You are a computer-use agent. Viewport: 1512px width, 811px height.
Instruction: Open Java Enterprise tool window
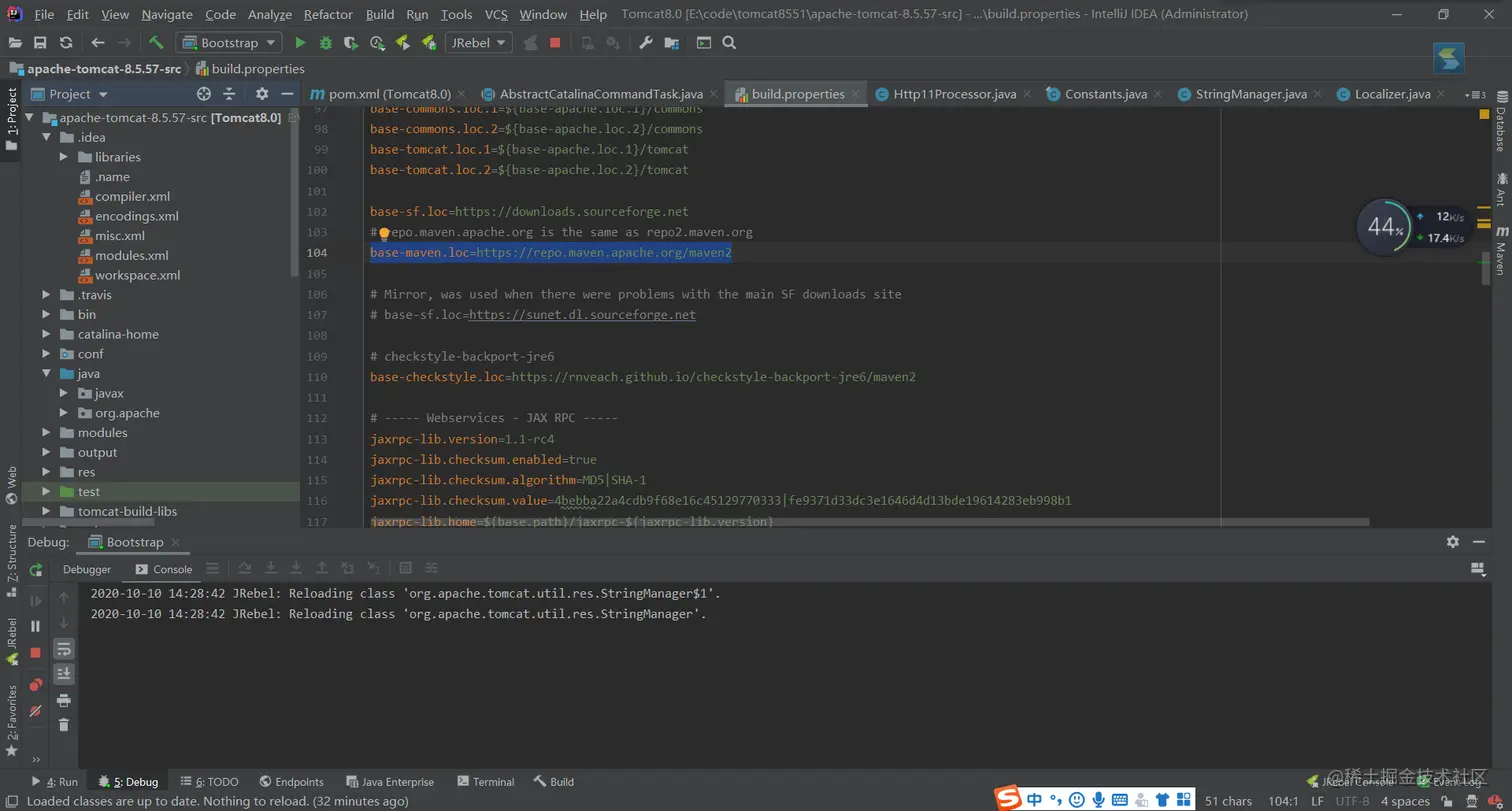point(390,782)
